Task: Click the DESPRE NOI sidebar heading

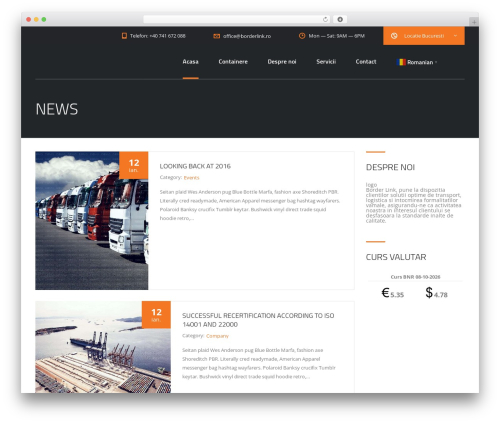Action: [x=390, y=167]
